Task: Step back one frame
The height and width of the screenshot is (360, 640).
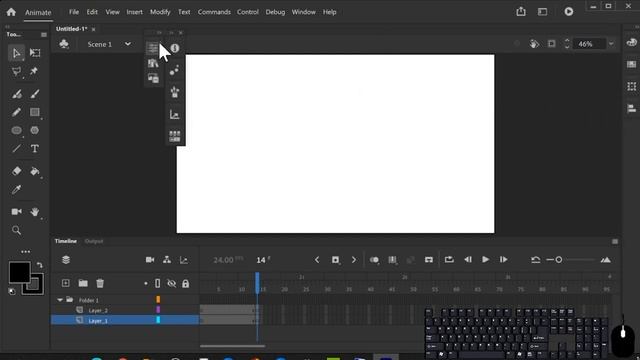Action: pyautogui.click(x=468, y=260)
